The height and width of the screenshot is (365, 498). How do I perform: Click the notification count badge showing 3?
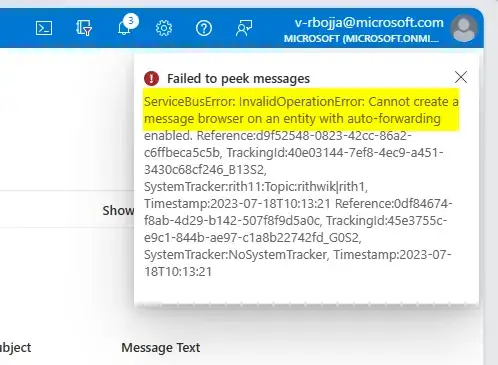pyautogui.click(x=131, y=21)
